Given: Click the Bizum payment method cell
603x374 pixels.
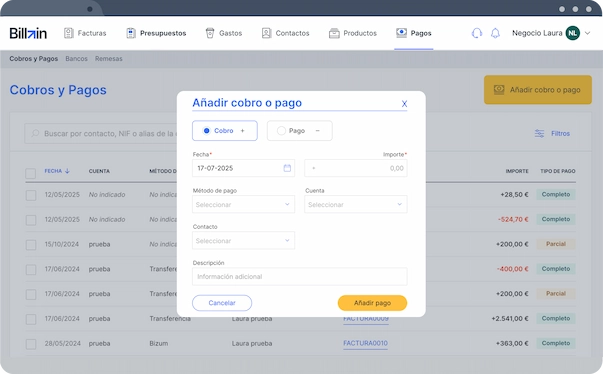Looking at the screenshot, I should pyautogui.click(x=159, y=343).
